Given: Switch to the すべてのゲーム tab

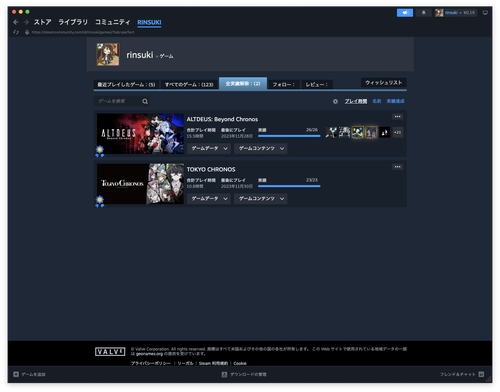Looking at the screenshot, I should click(189, 85).
